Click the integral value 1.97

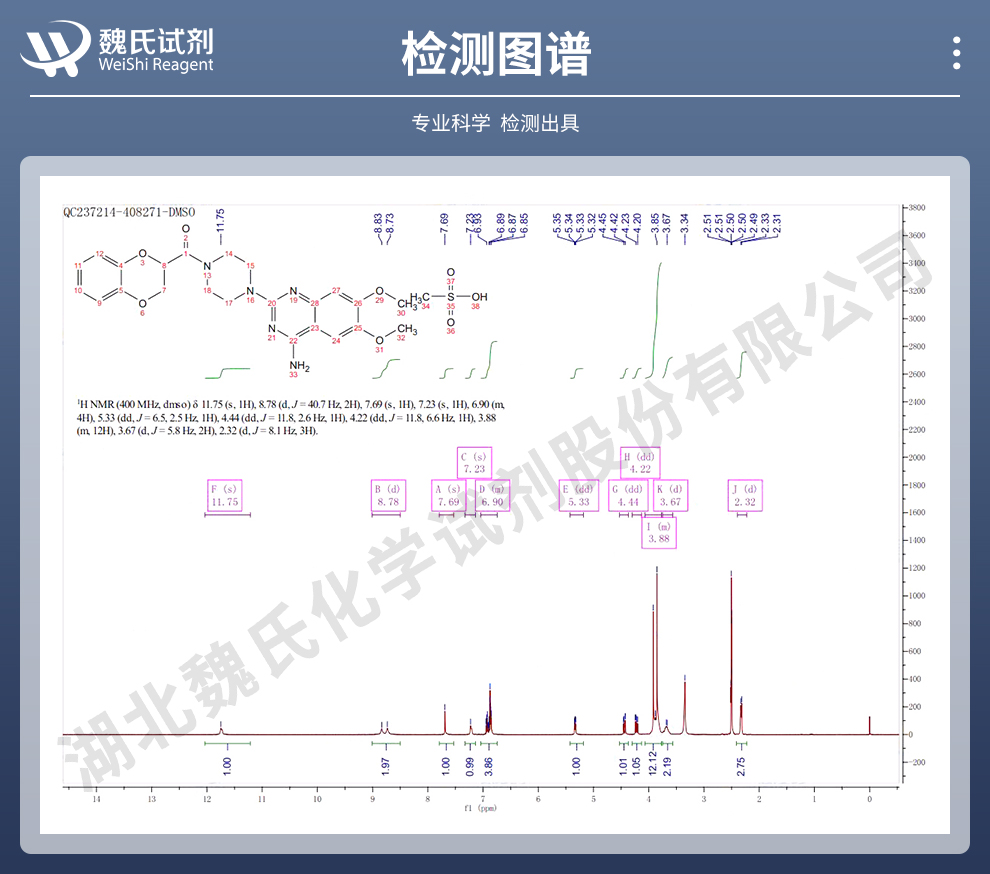pyautogui.click(x=386, y=766)
